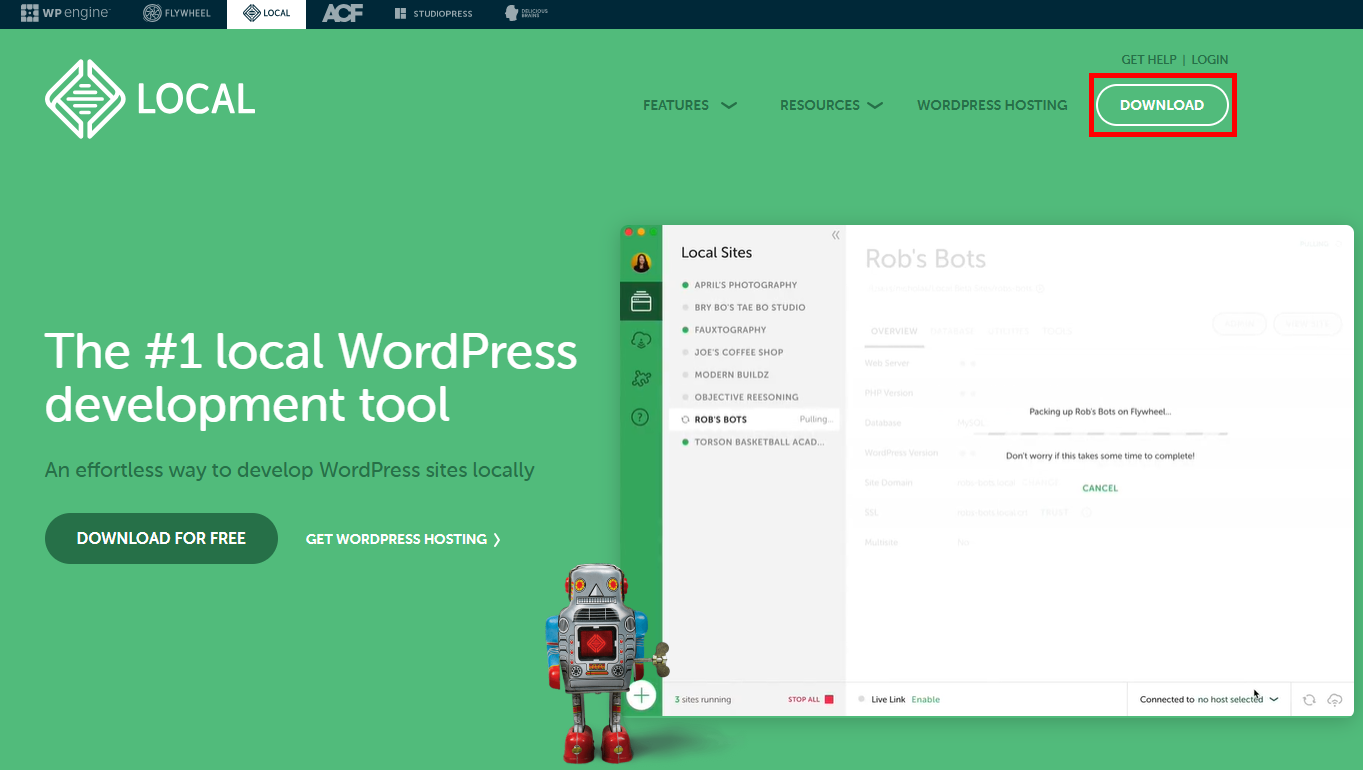Open the Connected to host dropdown
The width and height of the screenshot is (1363, 770).
[x=1209, y=700]
